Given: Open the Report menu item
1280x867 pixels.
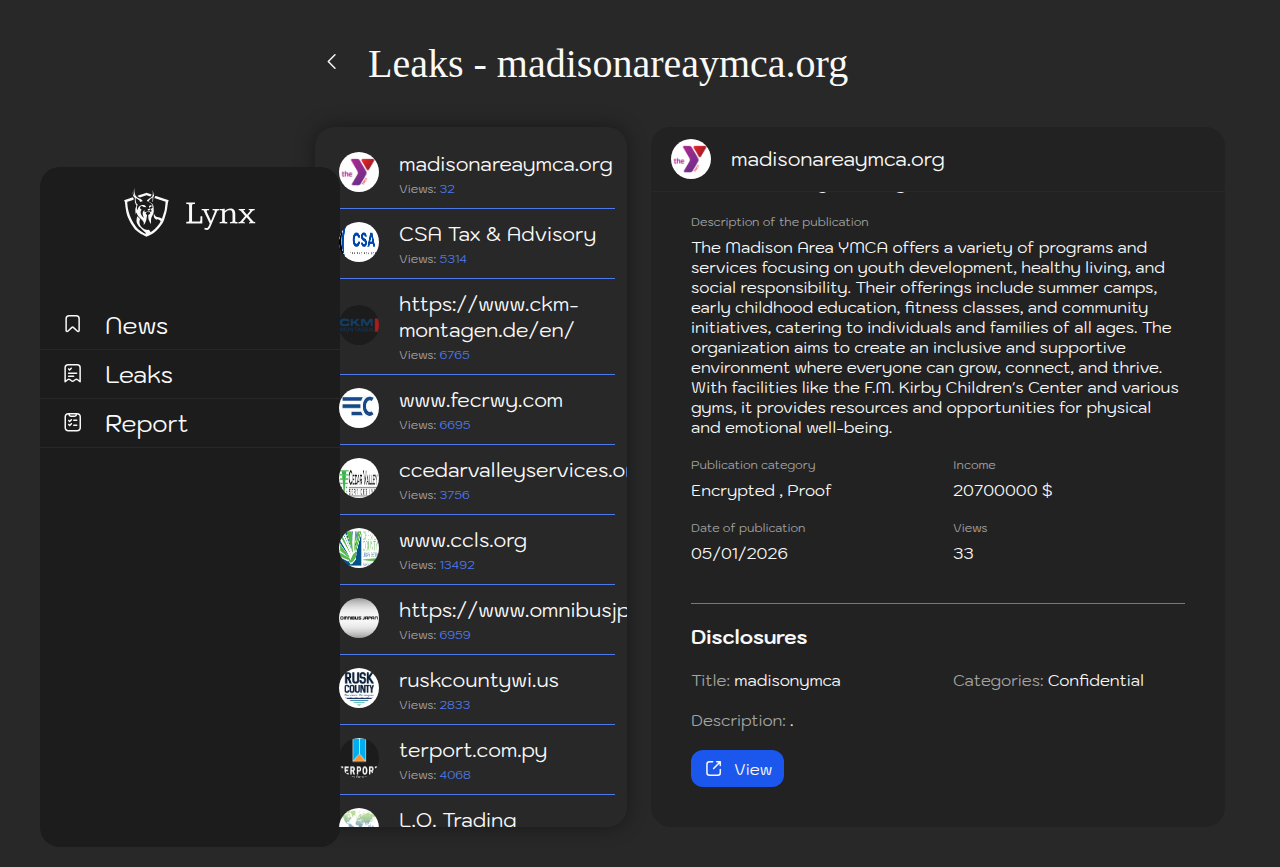Looking at the screenshot, I should point(146,424).
